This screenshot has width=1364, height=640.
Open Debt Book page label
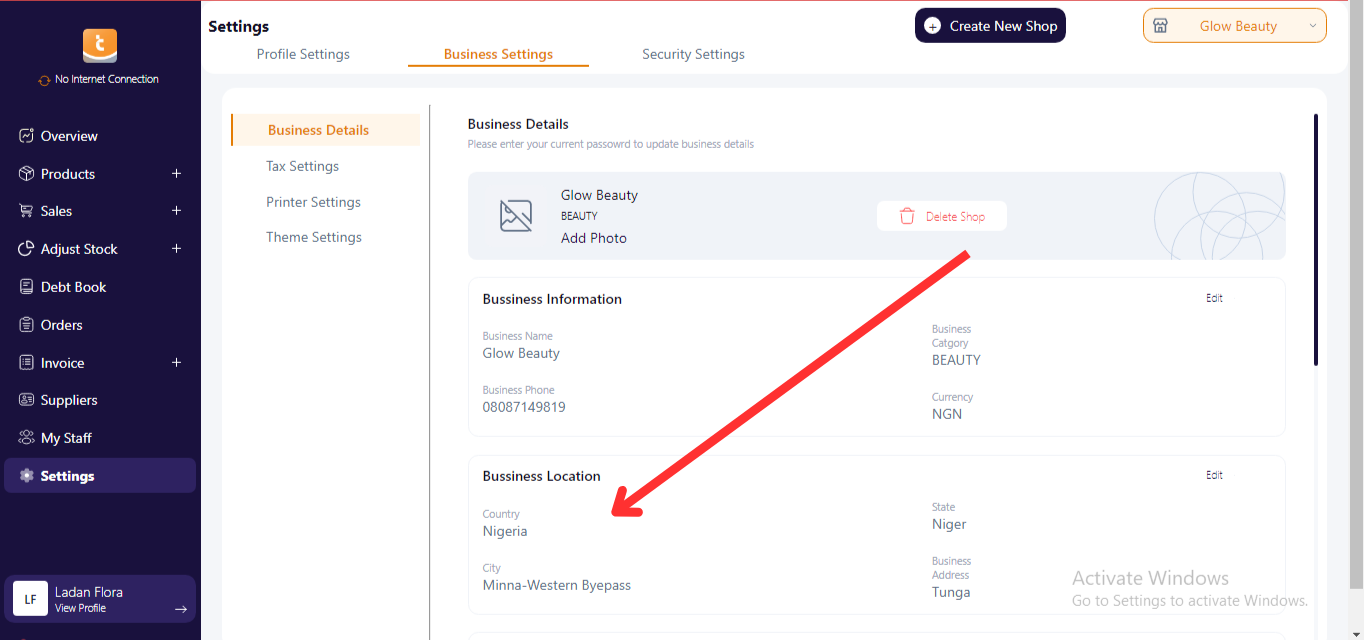coord(73,287)
